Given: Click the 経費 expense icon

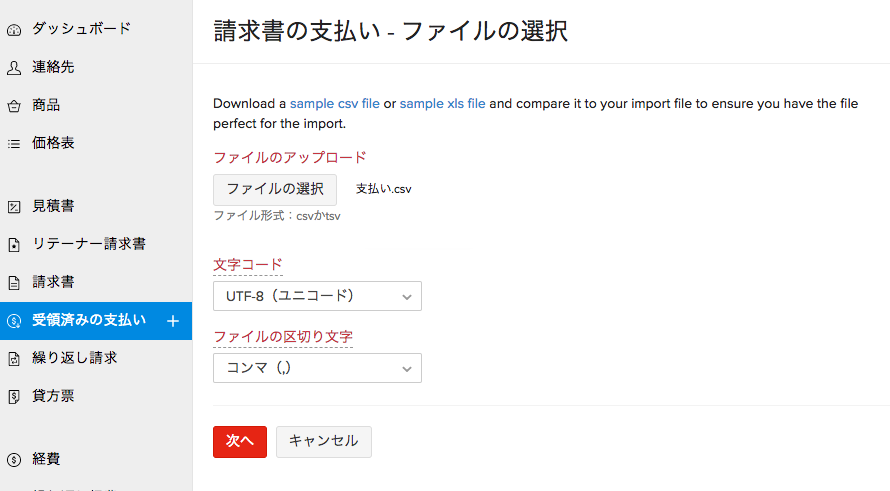Looking at the screenshot, I should click(x=14, y=459).
